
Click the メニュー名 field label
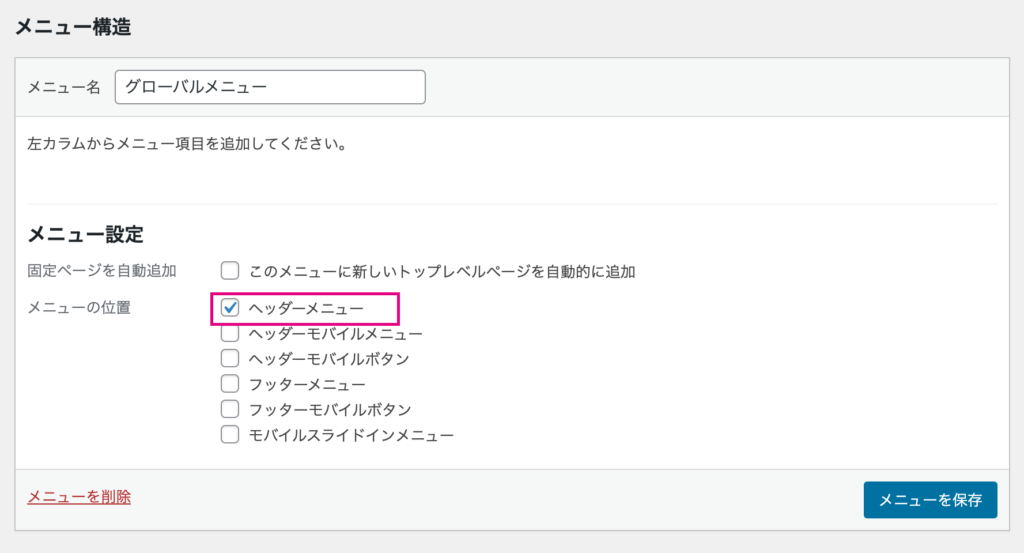pos(64,87)
